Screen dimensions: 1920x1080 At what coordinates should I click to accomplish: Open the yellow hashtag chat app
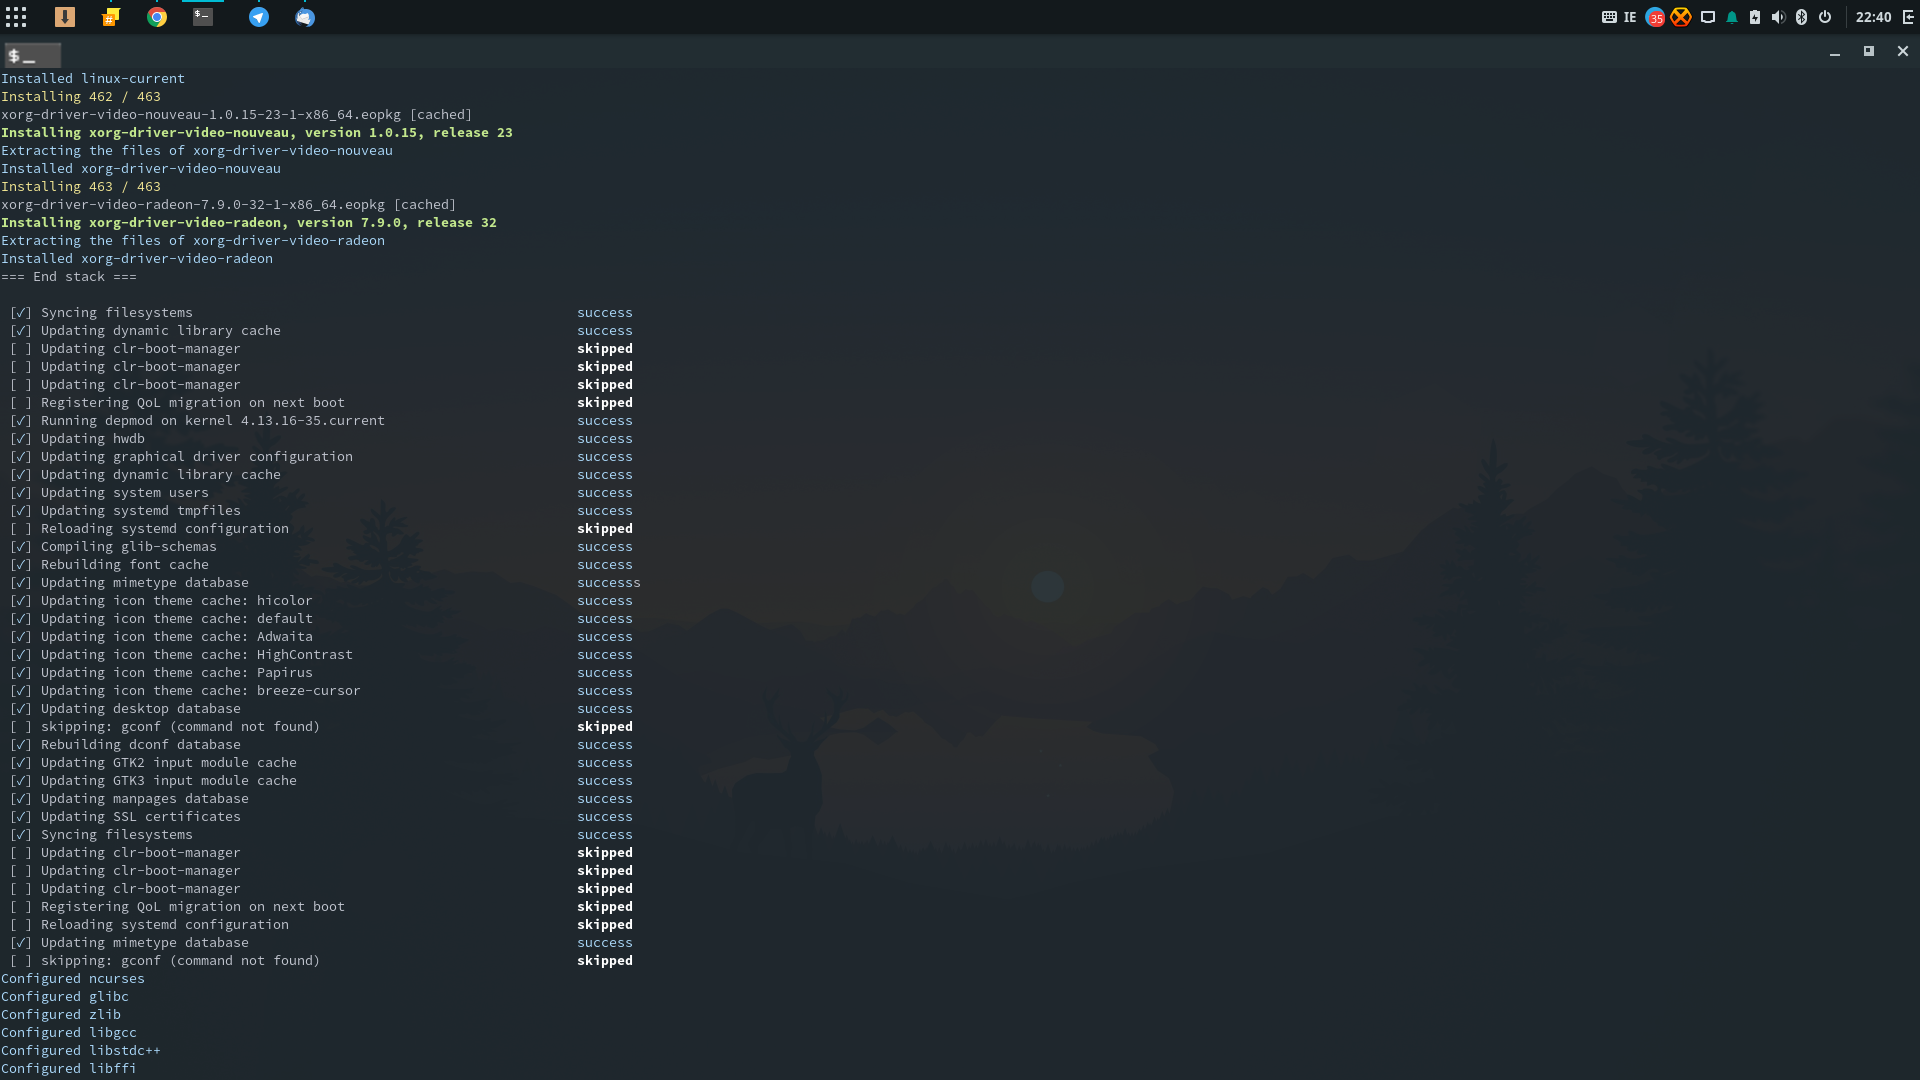(111, 17)
